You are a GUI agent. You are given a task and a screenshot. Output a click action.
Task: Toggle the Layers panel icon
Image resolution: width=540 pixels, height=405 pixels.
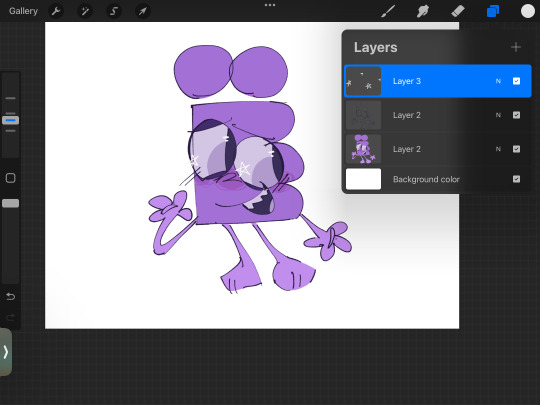click(x=493, y=11)
